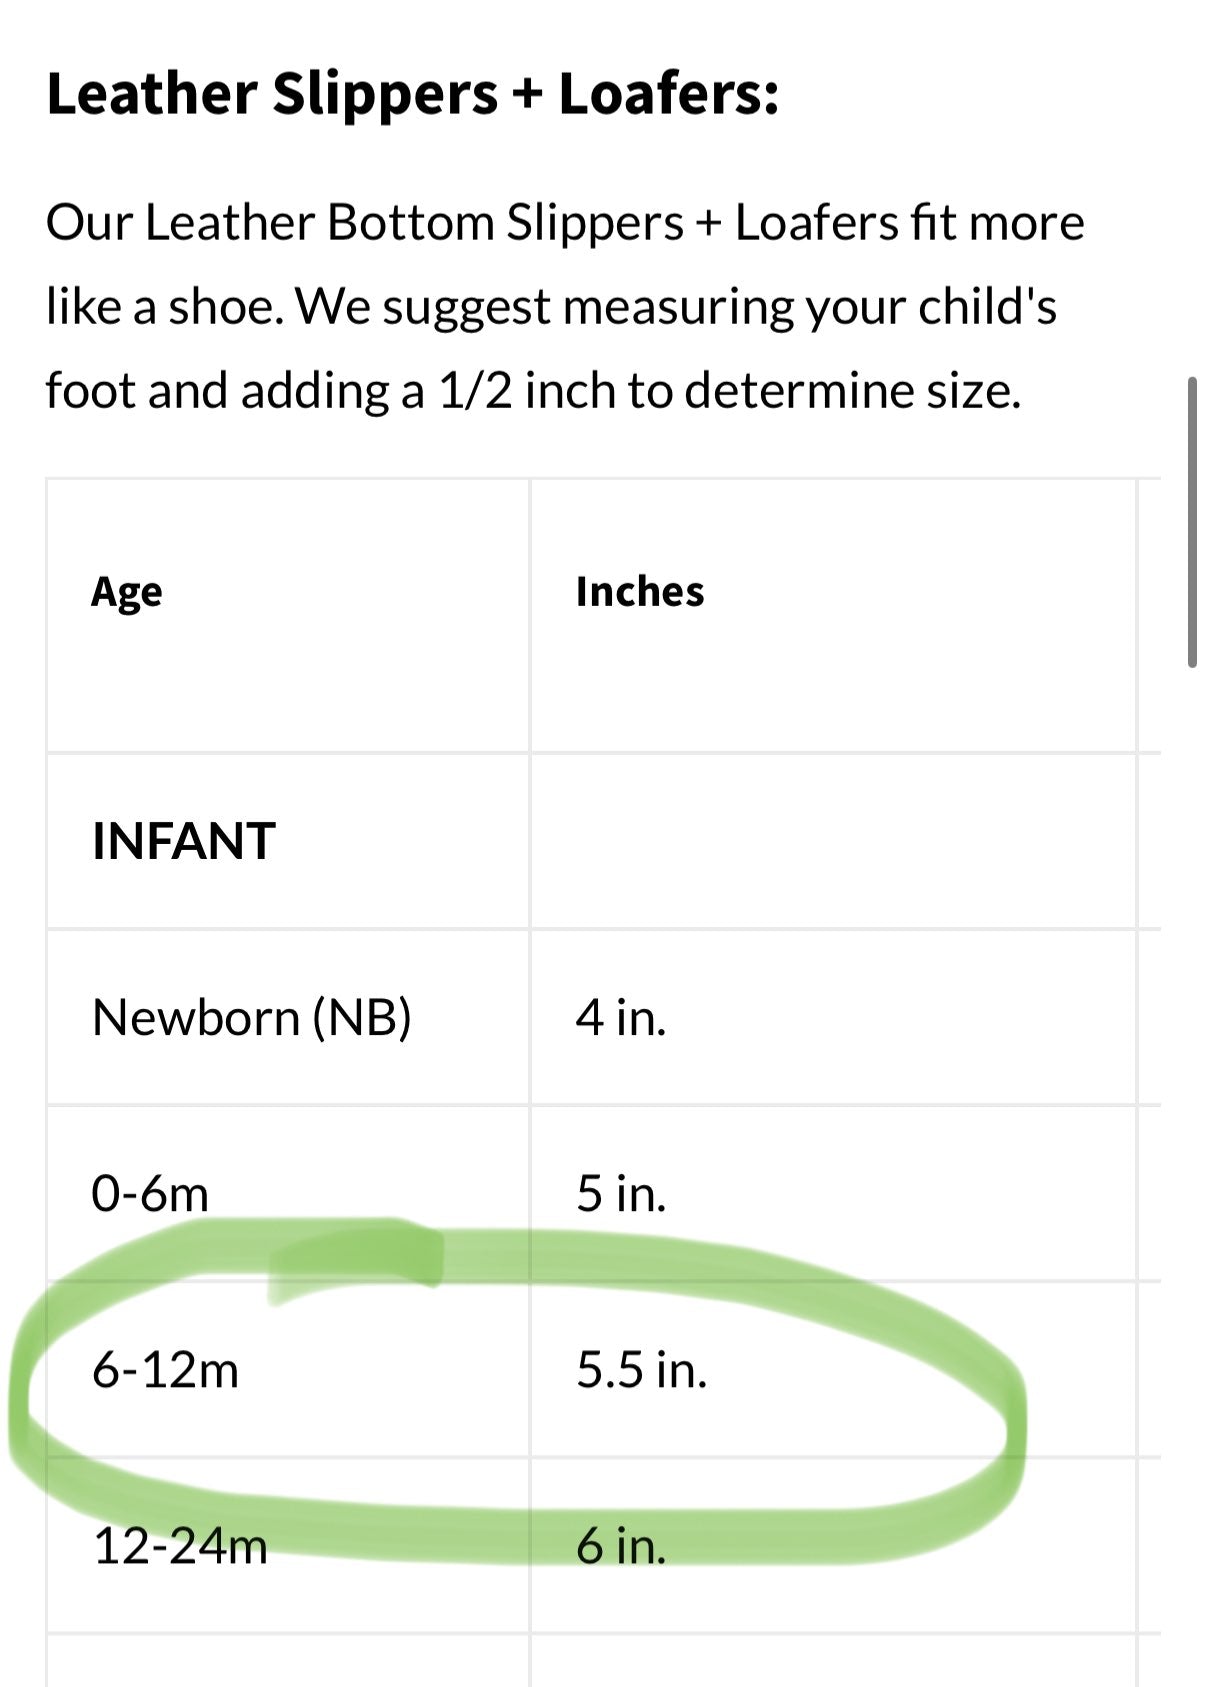Click the "Age" column header
Image resolution: width=1206 pixels, height=1687 pixels.
126,592
